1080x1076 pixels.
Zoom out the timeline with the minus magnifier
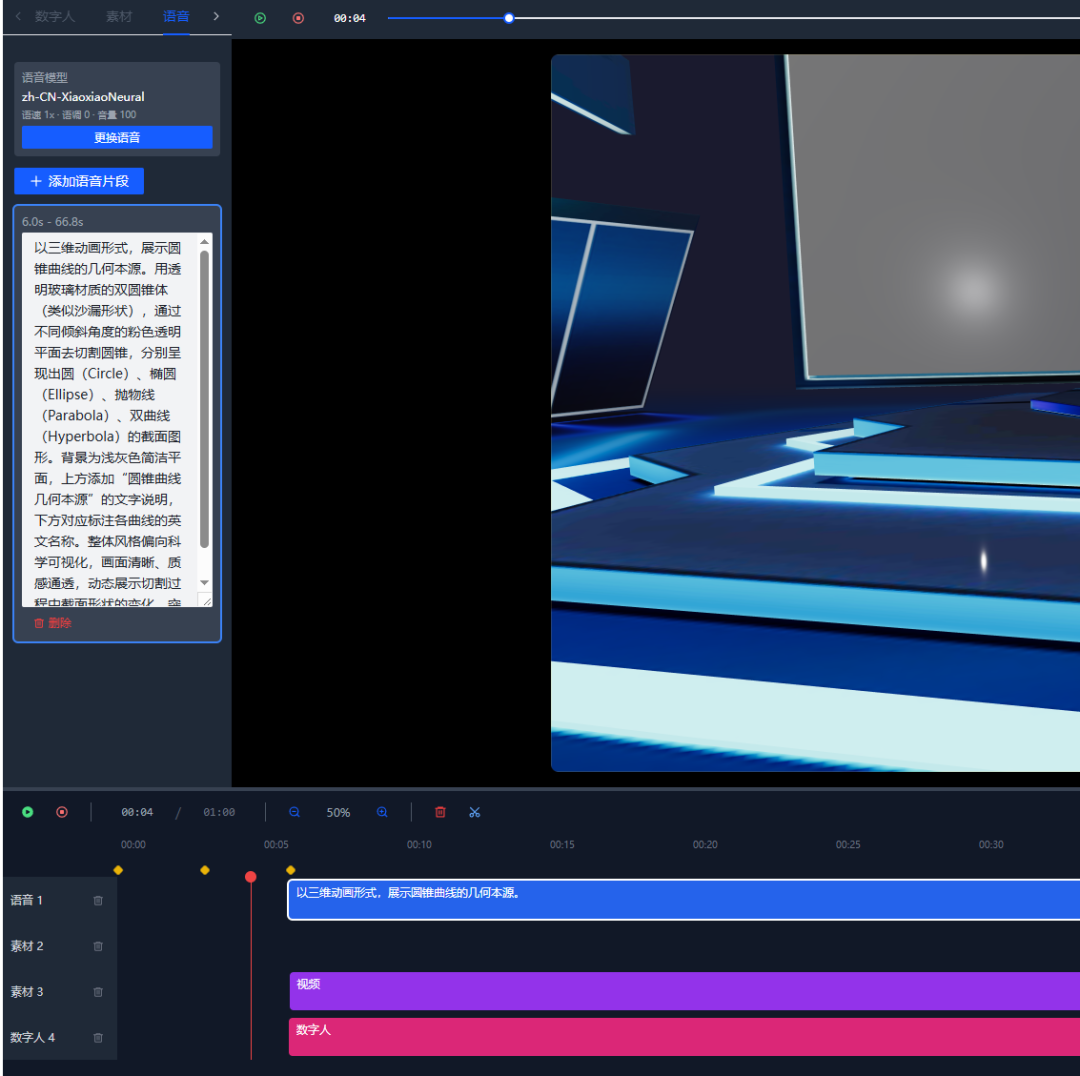point(294,812)
